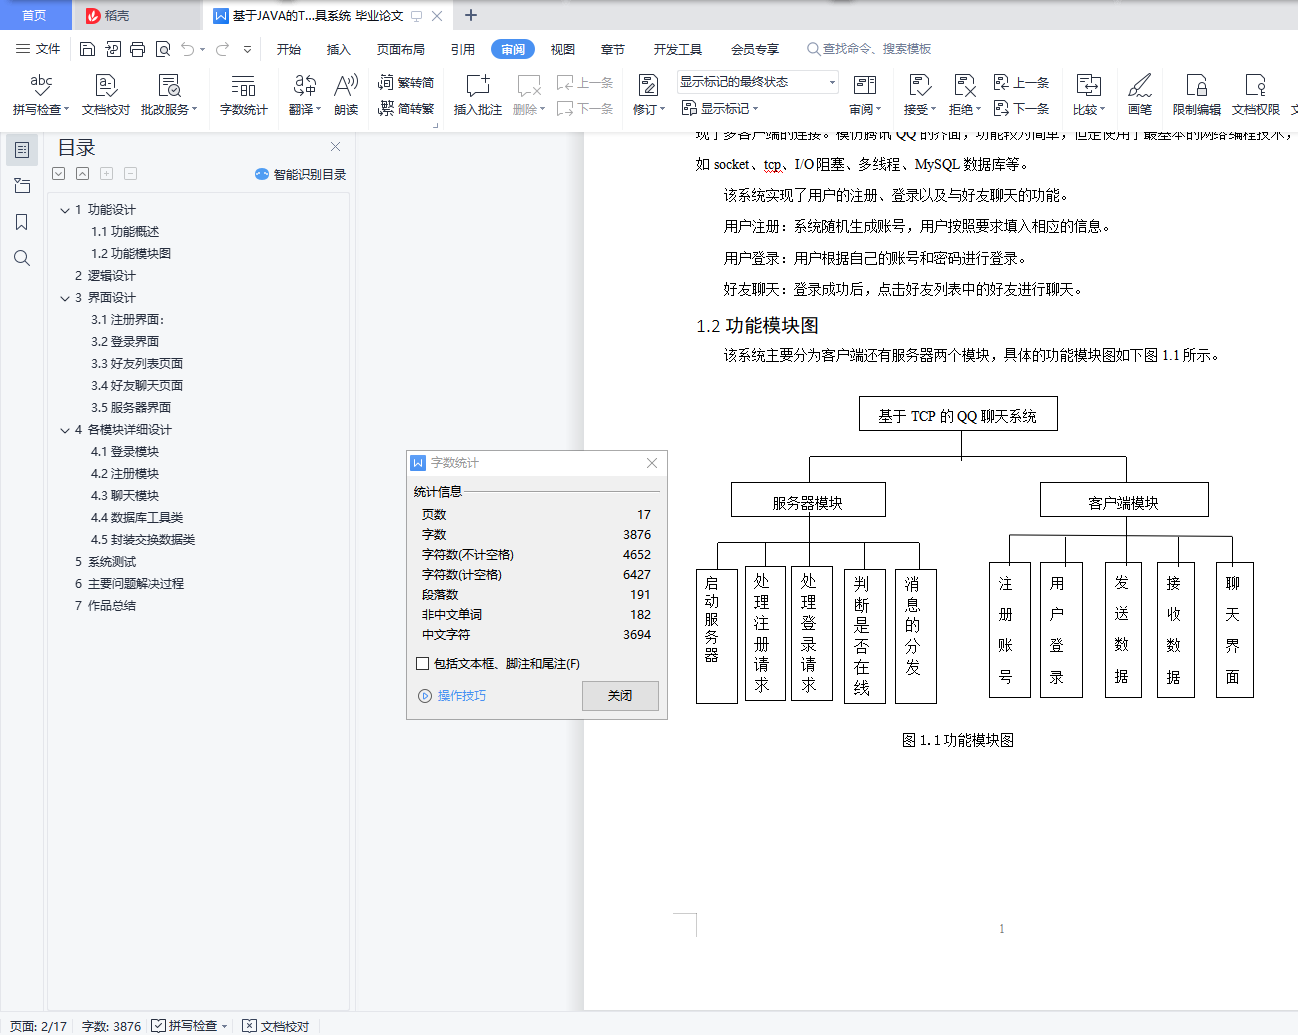
Task: Open 批改服务 in the review ribbon
Action: (168, 95)
